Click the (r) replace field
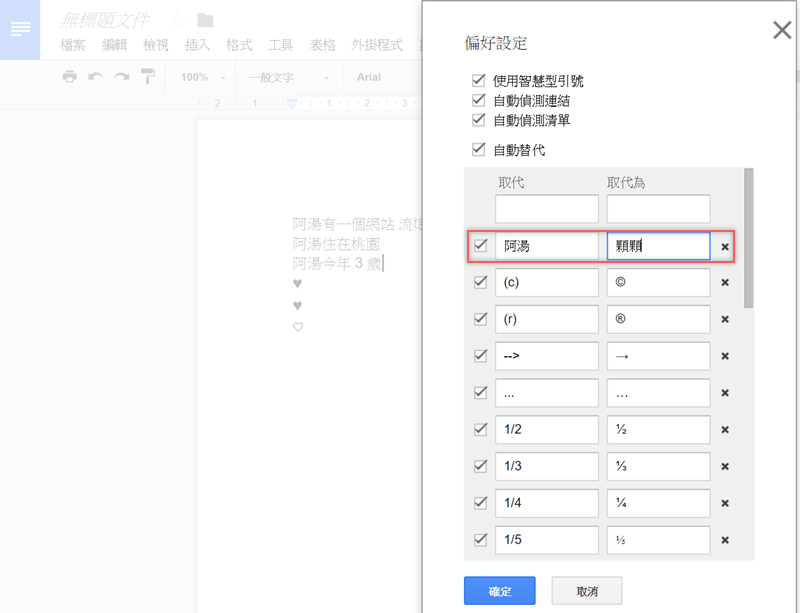 click(x=546, y=320)
